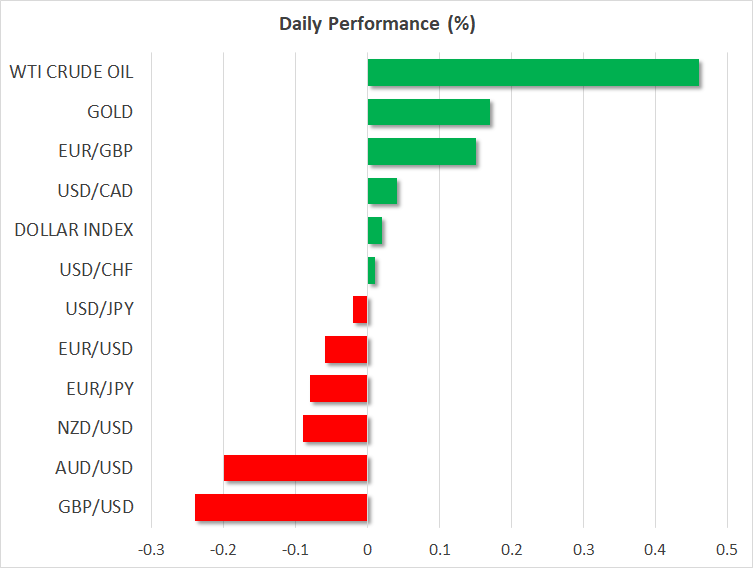Image resolution: width=753 pixels, height=568 pixels.
Task: Click the EUR/GBP green bar
Action: tap(422, 152)
